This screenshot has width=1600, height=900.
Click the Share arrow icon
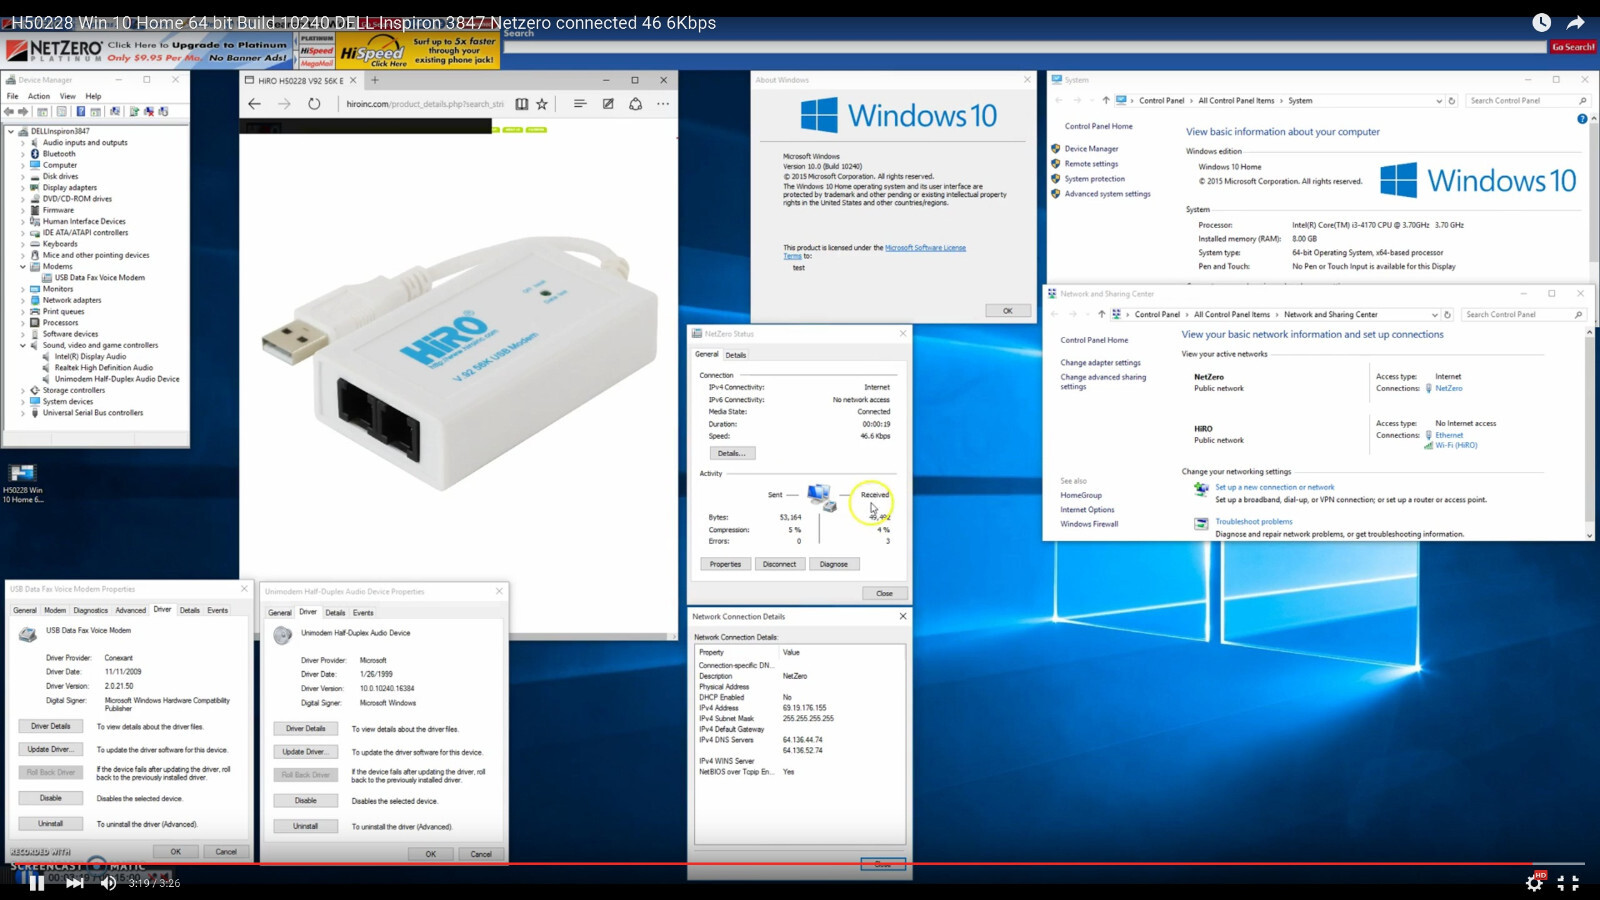[1575, 22]
